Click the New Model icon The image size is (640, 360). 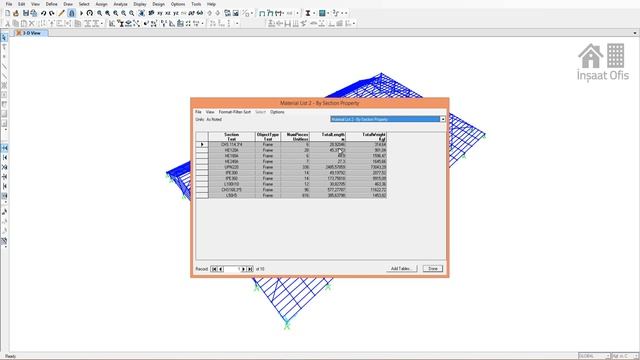point(7,13)
